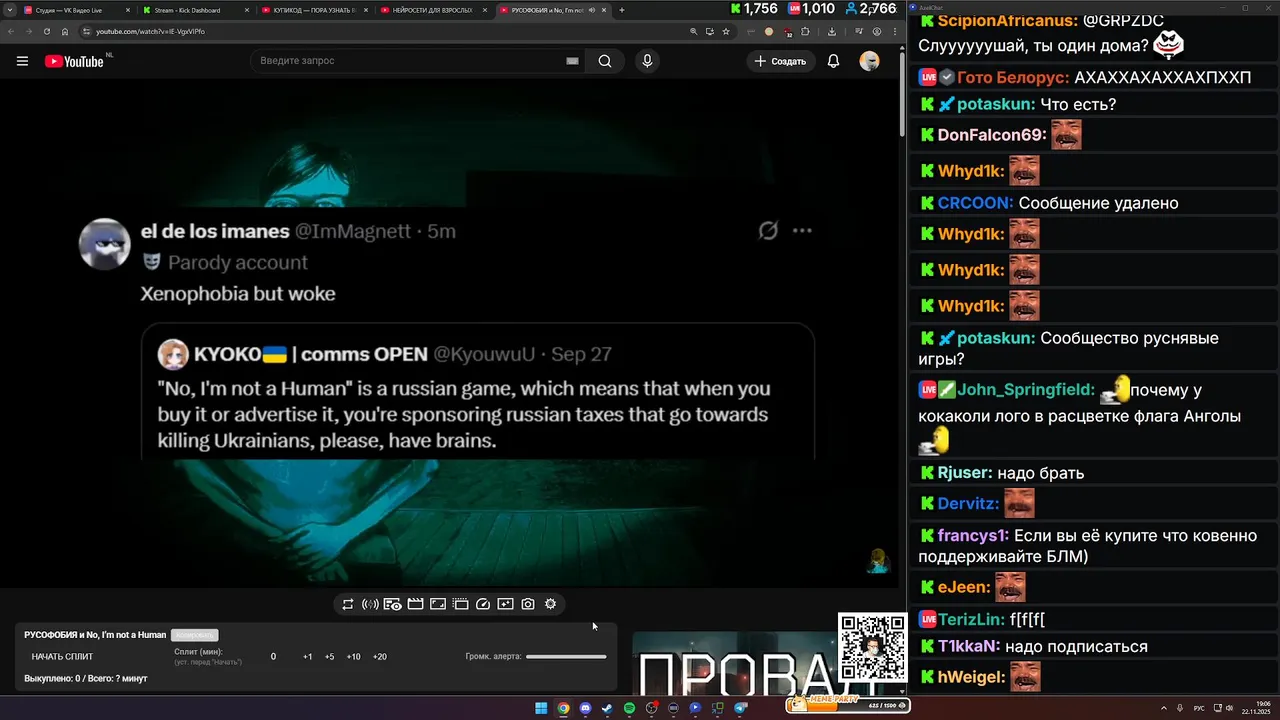Click the sparkle-screen icon in the player toolbar

(x=505, y=604)
